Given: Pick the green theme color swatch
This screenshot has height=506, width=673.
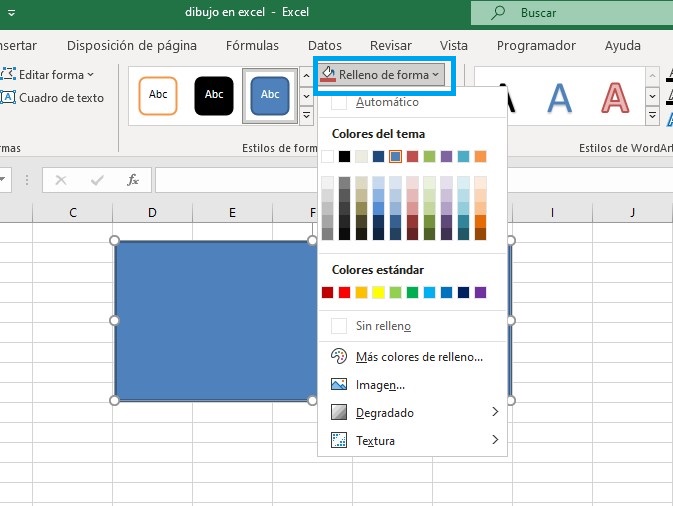Looking at the screenshot, I should click(x=429, y=156).
